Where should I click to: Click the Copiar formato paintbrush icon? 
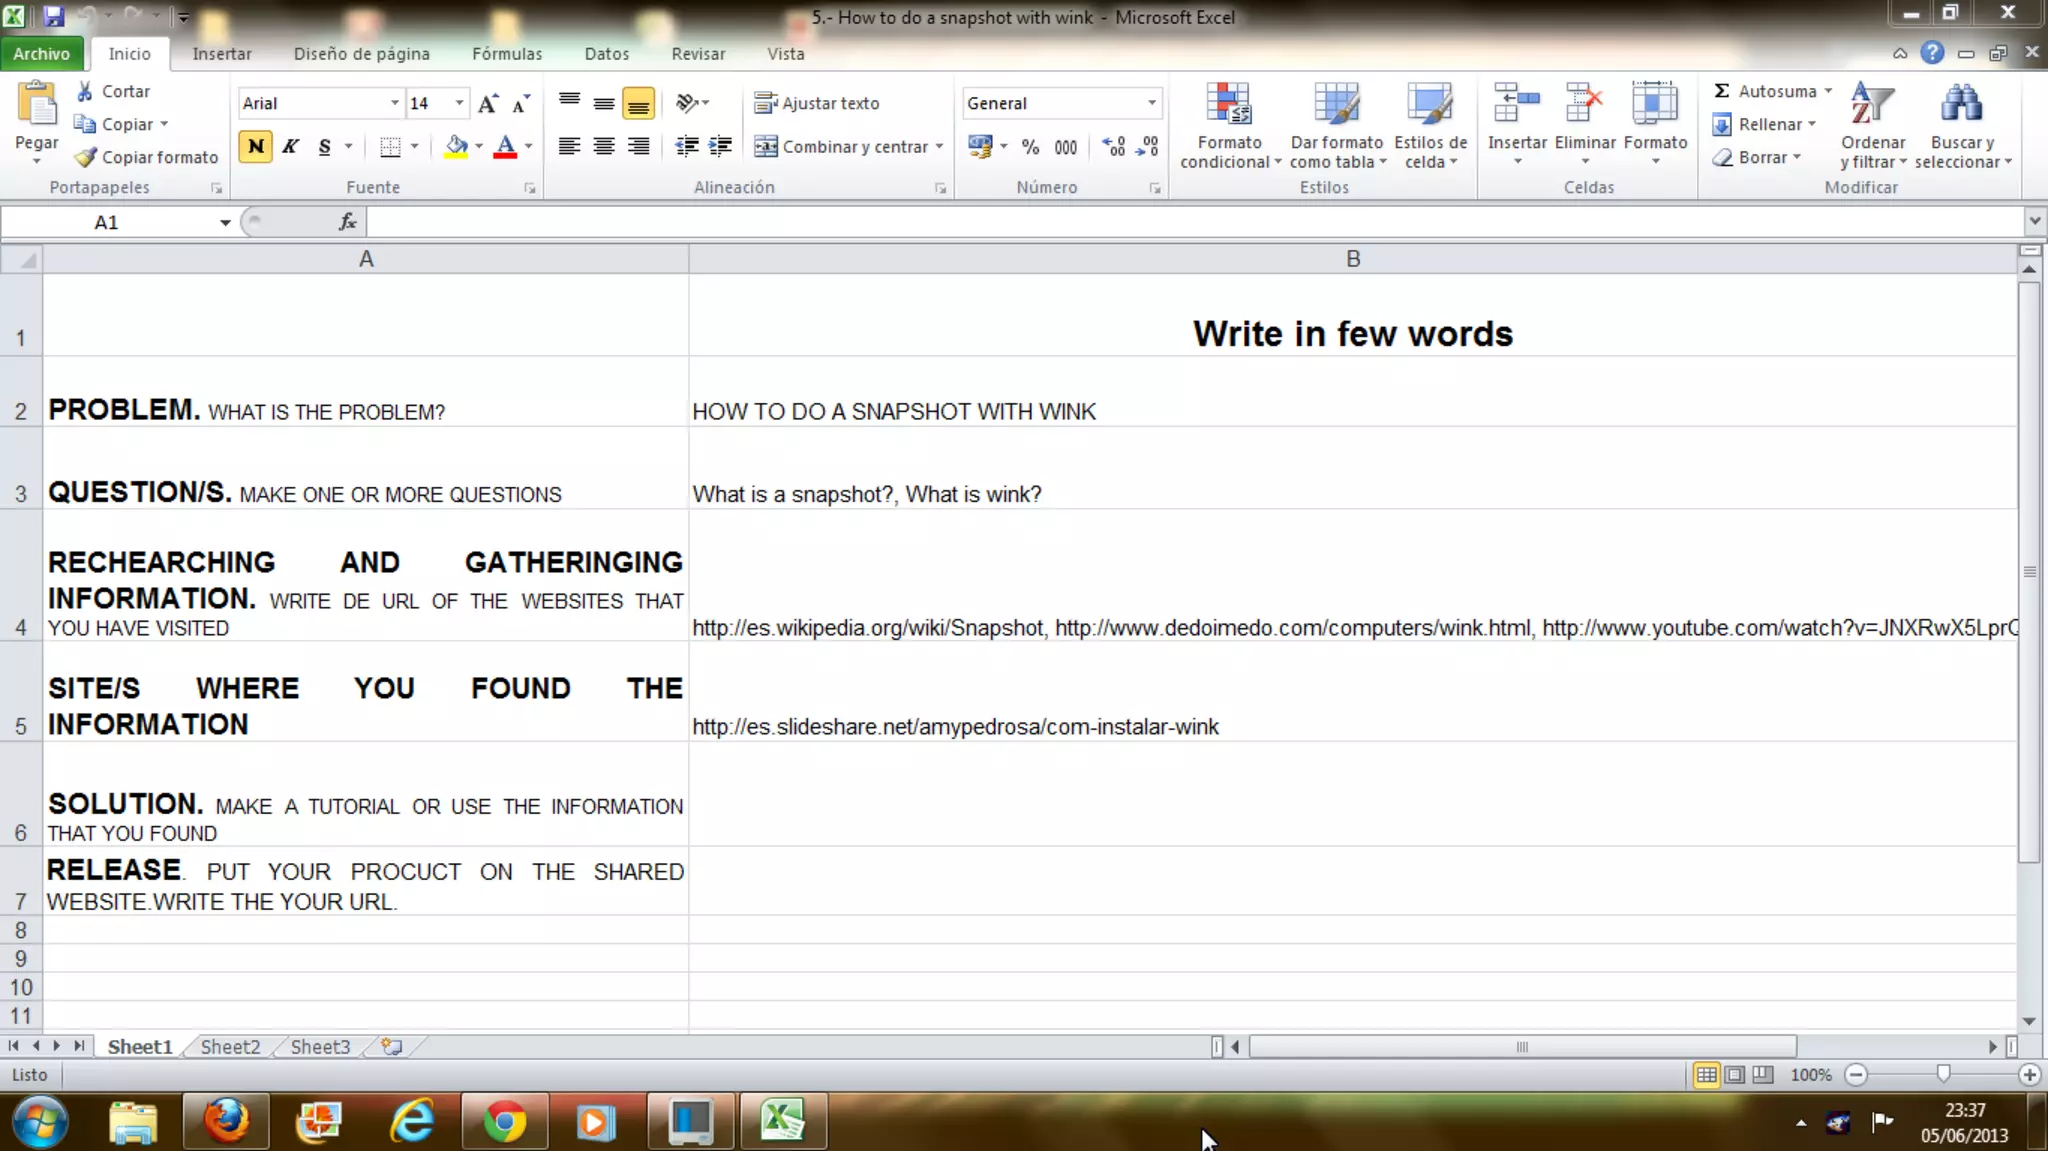[86, 157]
